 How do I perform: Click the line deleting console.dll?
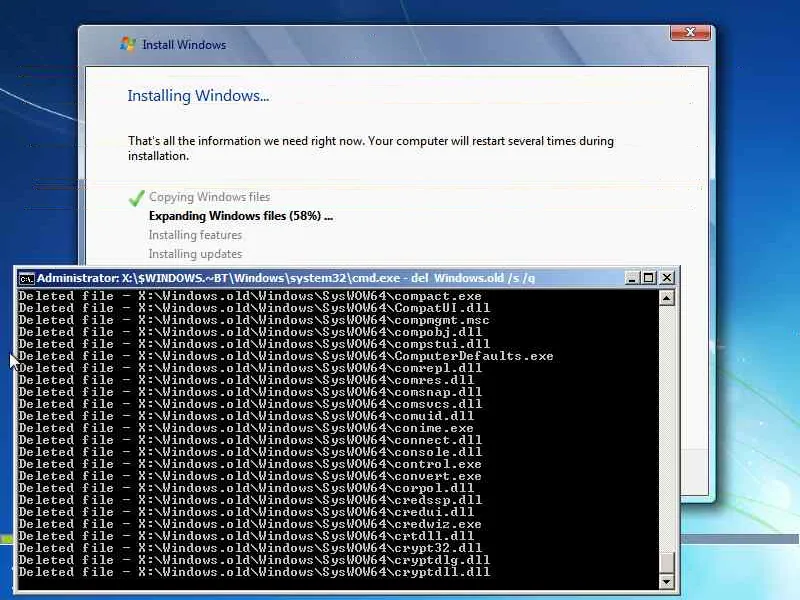[x=250, y=452]
